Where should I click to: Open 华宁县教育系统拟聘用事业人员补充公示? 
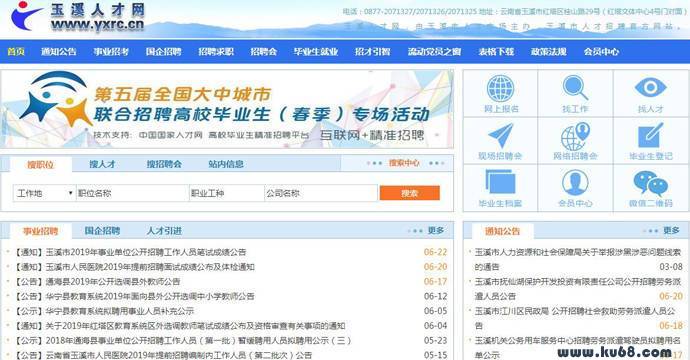pos(104,311)
